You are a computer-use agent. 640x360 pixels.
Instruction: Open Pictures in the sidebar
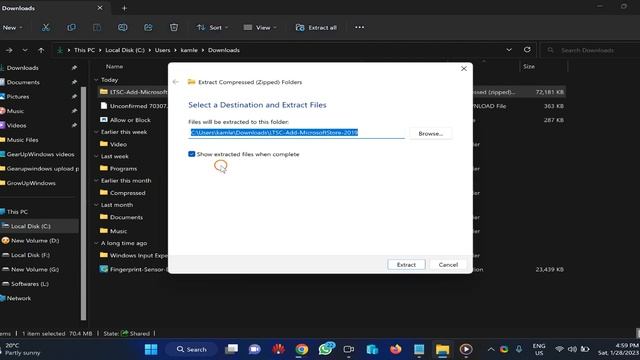[18, 96]
